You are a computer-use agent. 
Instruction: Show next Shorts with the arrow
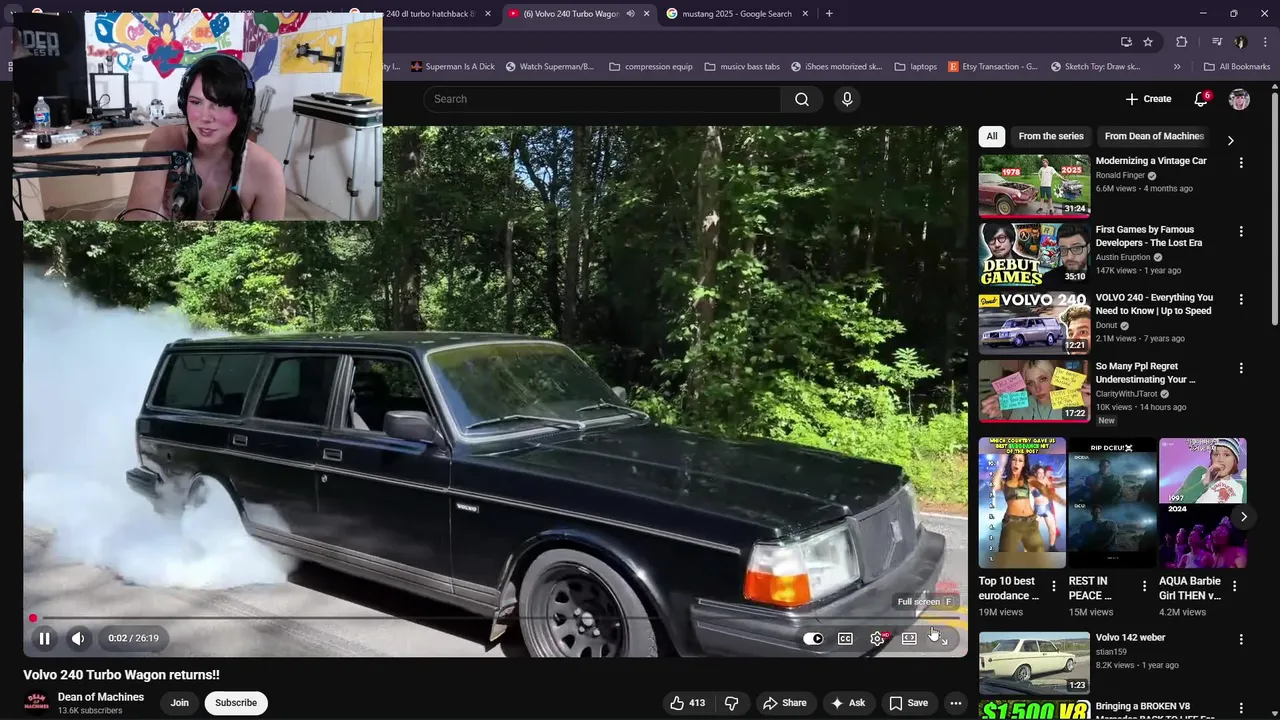coord(1243,517)
